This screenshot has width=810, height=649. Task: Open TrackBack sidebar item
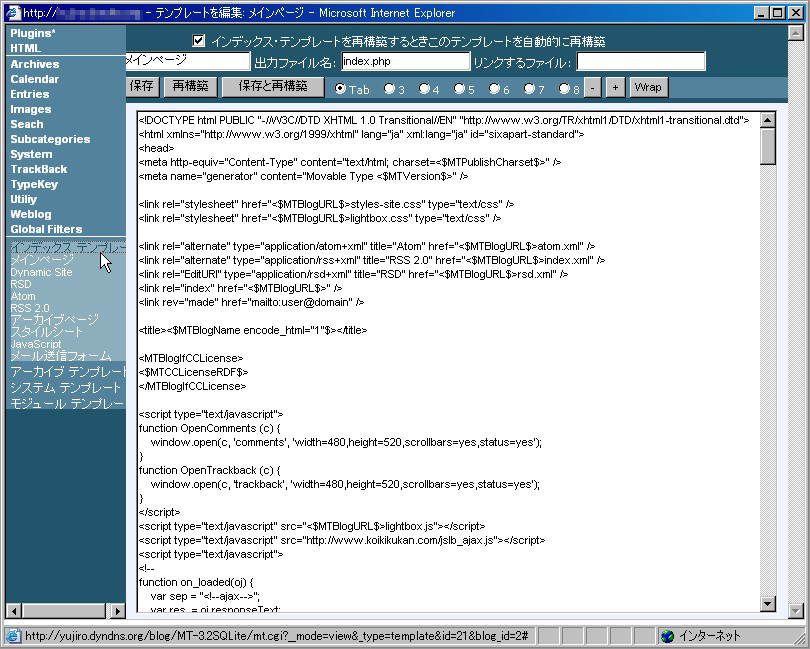39,169
